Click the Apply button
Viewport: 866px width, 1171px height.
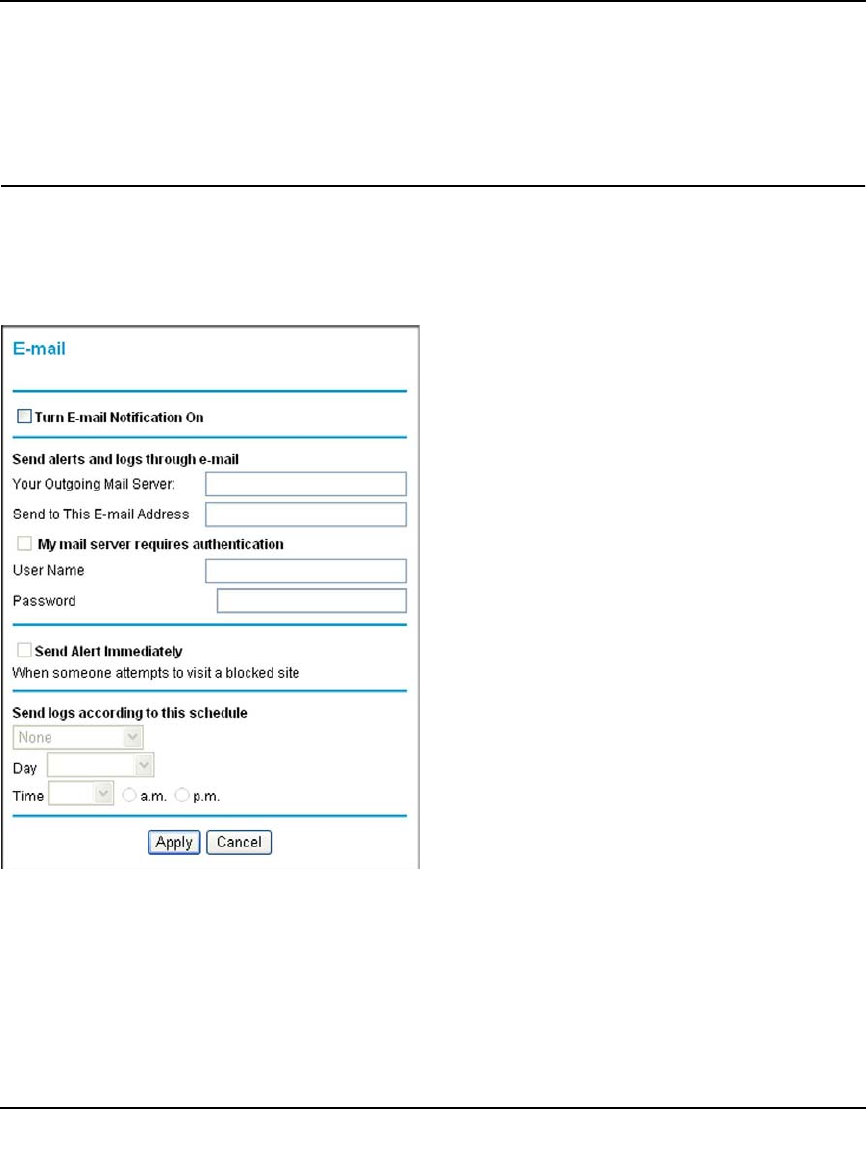point(174,842)
